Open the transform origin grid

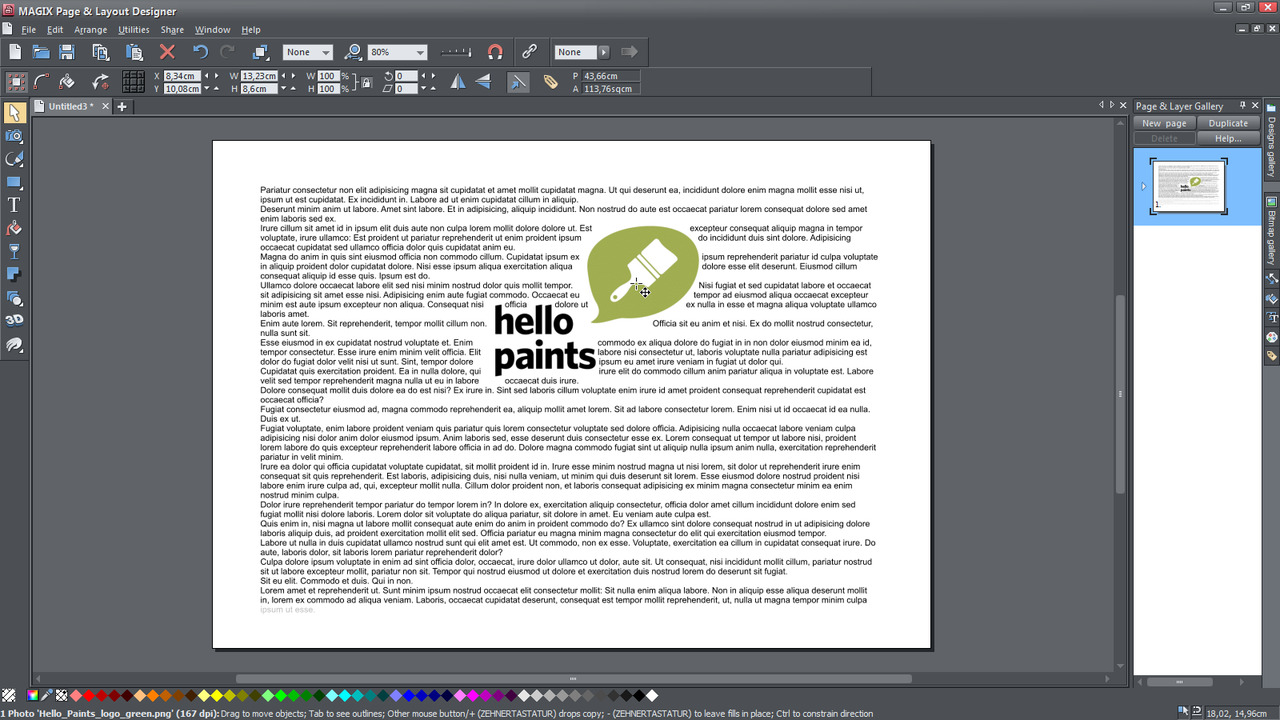pyautogui.click(x=133, y=82)
